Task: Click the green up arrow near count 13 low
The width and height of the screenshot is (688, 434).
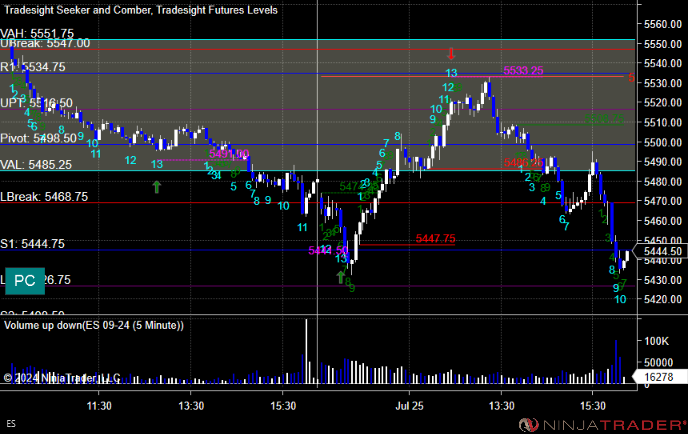Action: click(341, 277)
